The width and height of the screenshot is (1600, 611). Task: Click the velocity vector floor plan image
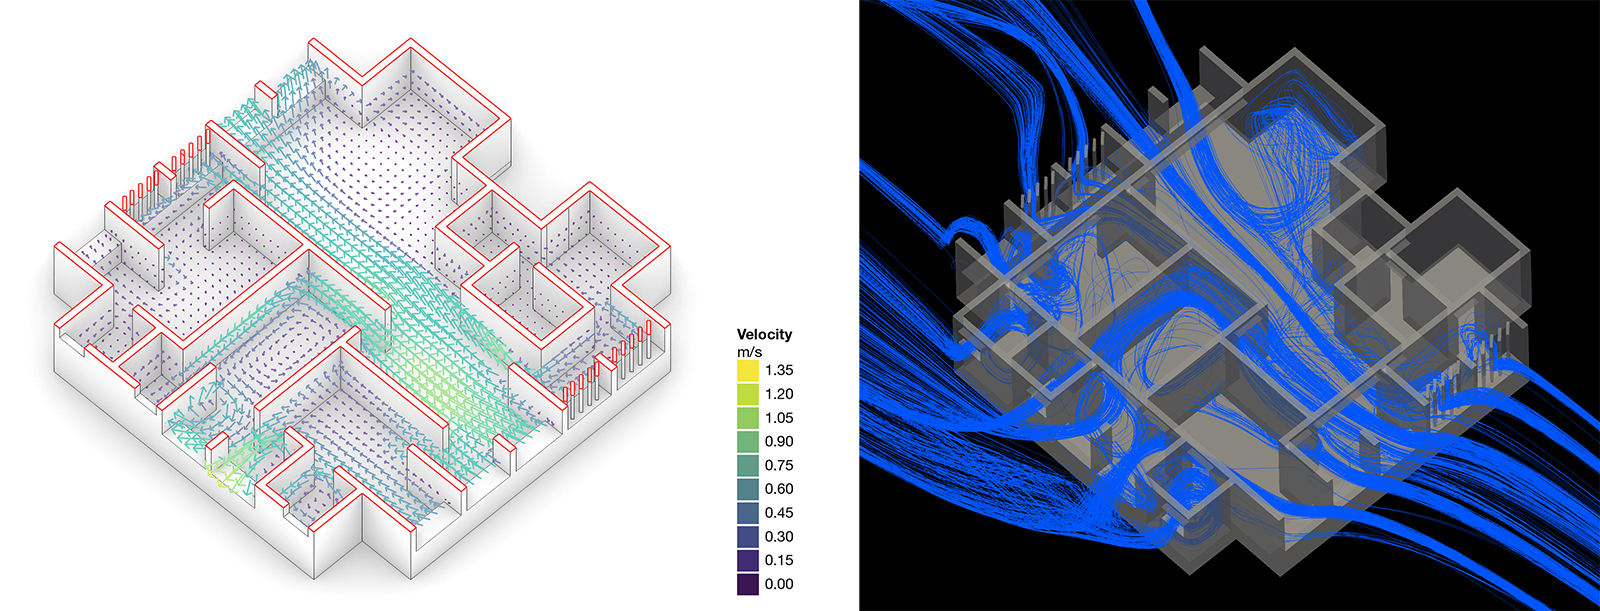coord(362,308)
